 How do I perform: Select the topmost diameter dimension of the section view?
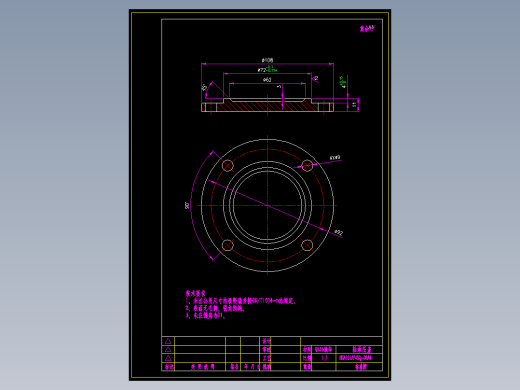tap(267, 60)
